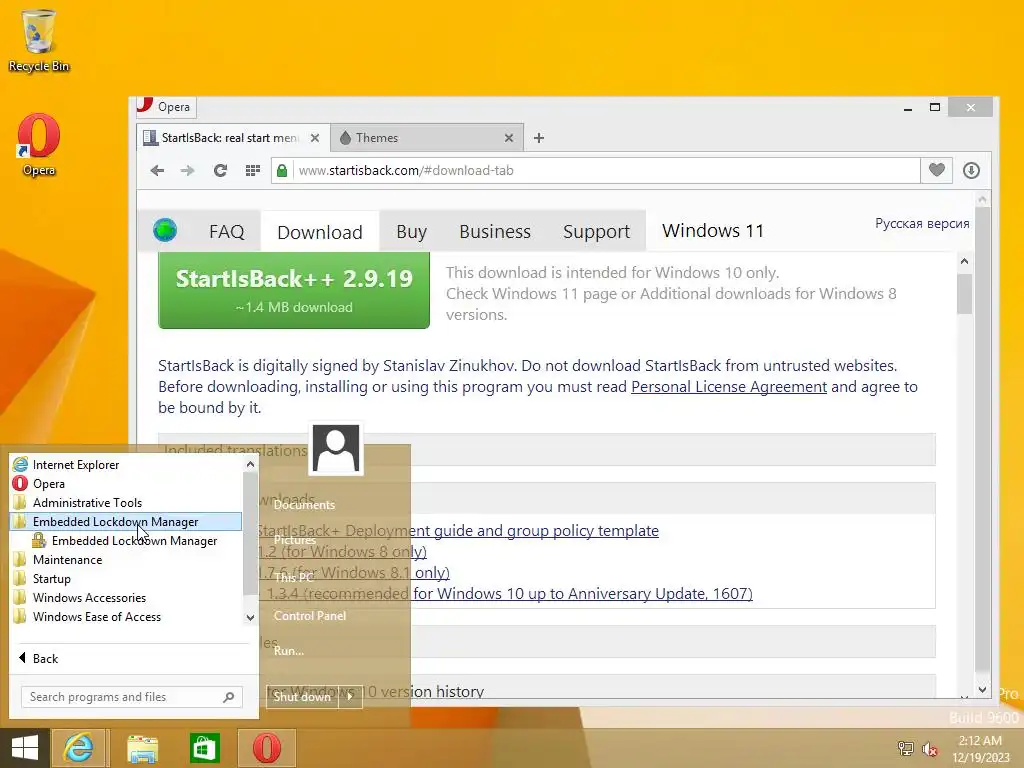Viewport: 1024px width, 768px height.
Task: Click the Windows 11 tab link
Action: [712, 231]
